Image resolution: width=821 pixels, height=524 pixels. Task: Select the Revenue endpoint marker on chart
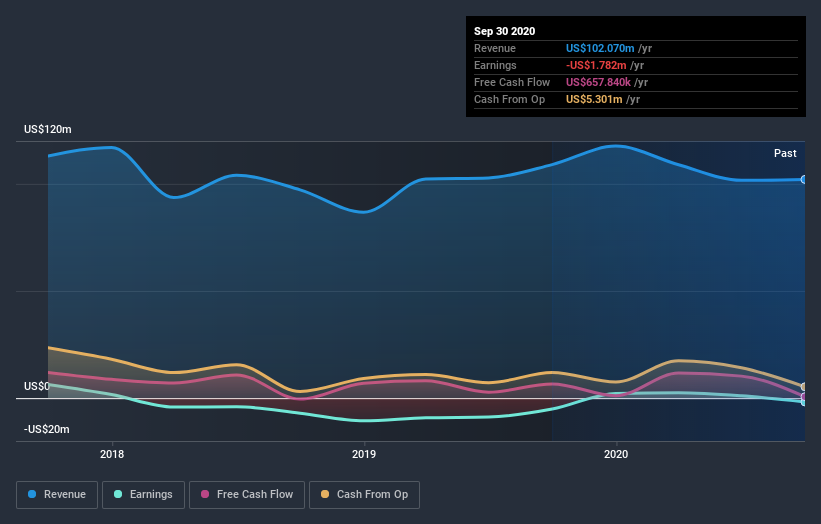tap(804, 180)
